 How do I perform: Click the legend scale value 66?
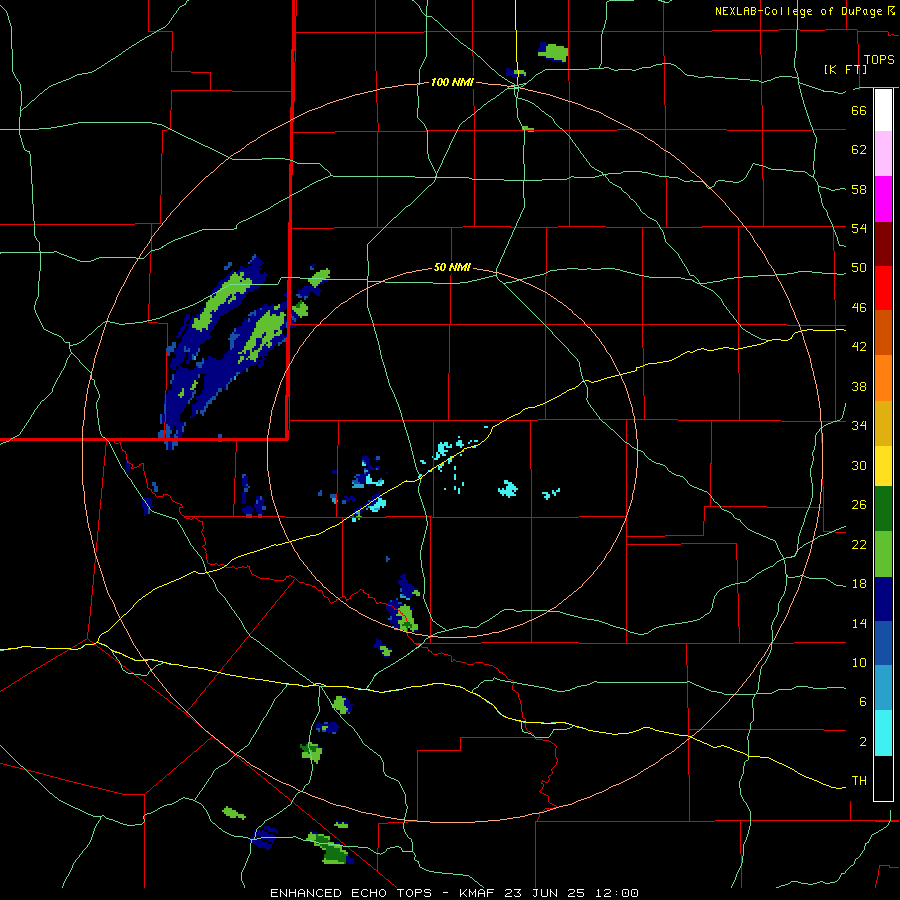tap(859, 110)
